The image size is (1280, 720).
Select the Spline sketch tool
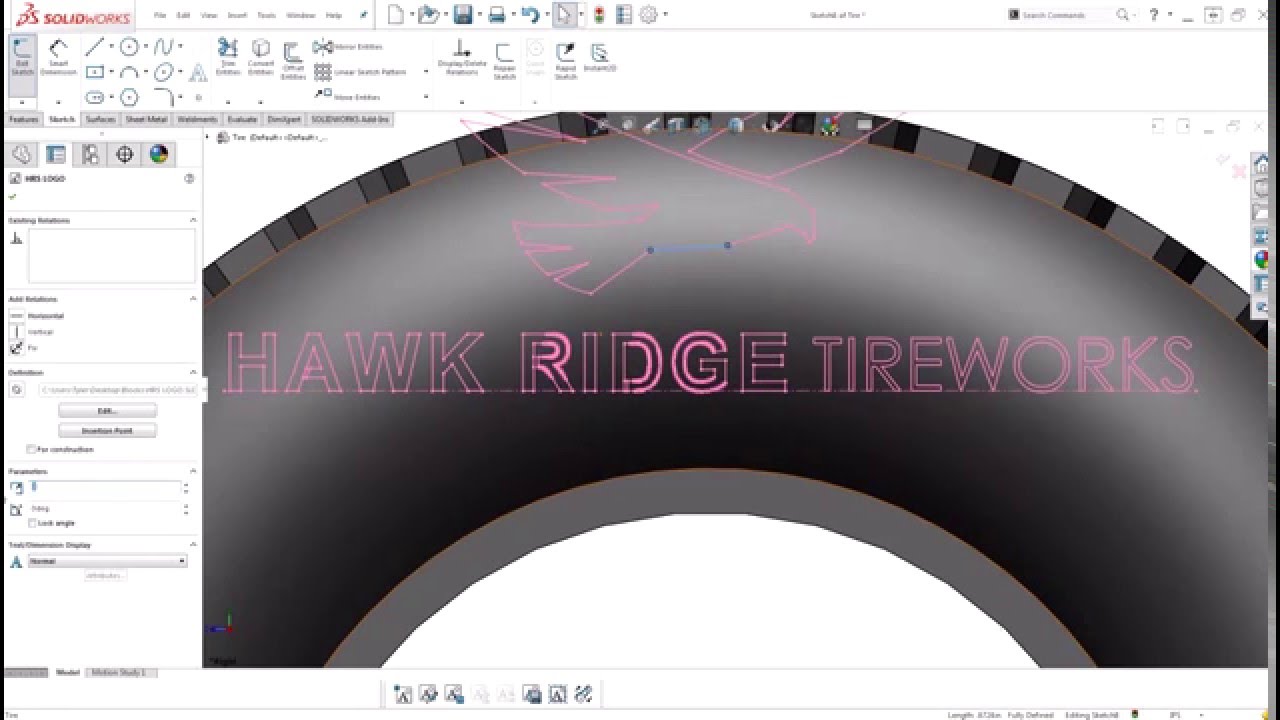coord(163,47)
